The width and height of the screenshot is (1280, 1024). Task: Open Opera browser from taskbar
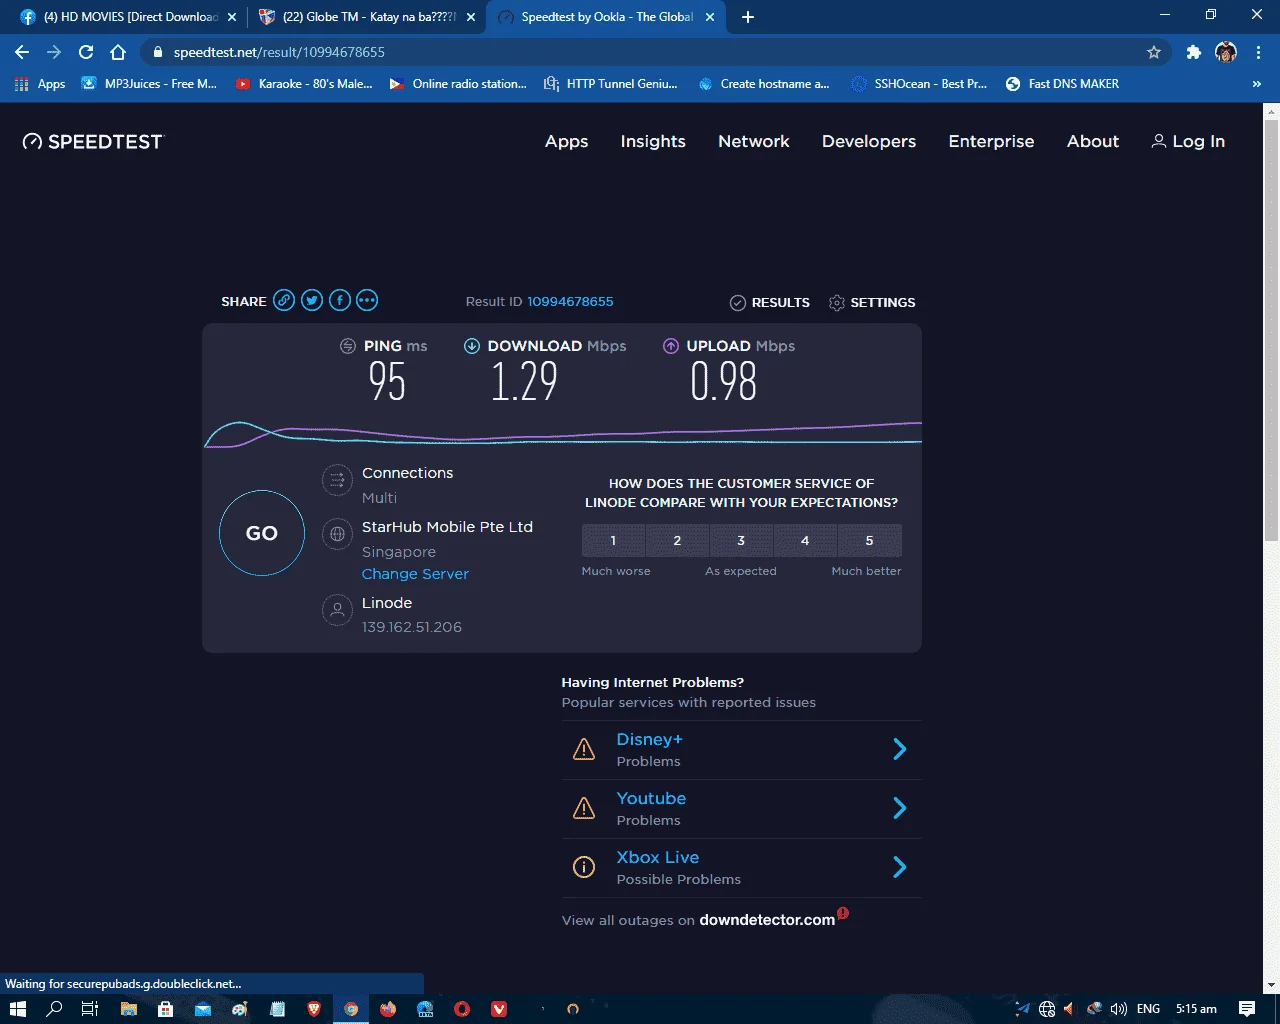tap(462, 1009)
